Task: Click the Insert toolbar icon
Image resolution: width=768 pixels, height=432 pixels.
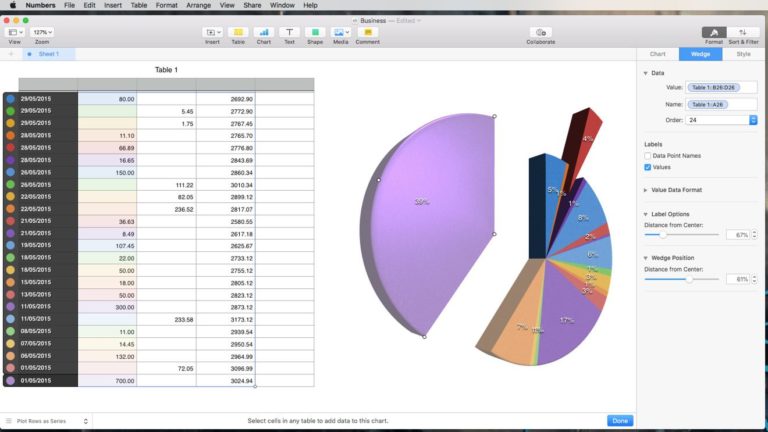Action: (x=212, y=32)
